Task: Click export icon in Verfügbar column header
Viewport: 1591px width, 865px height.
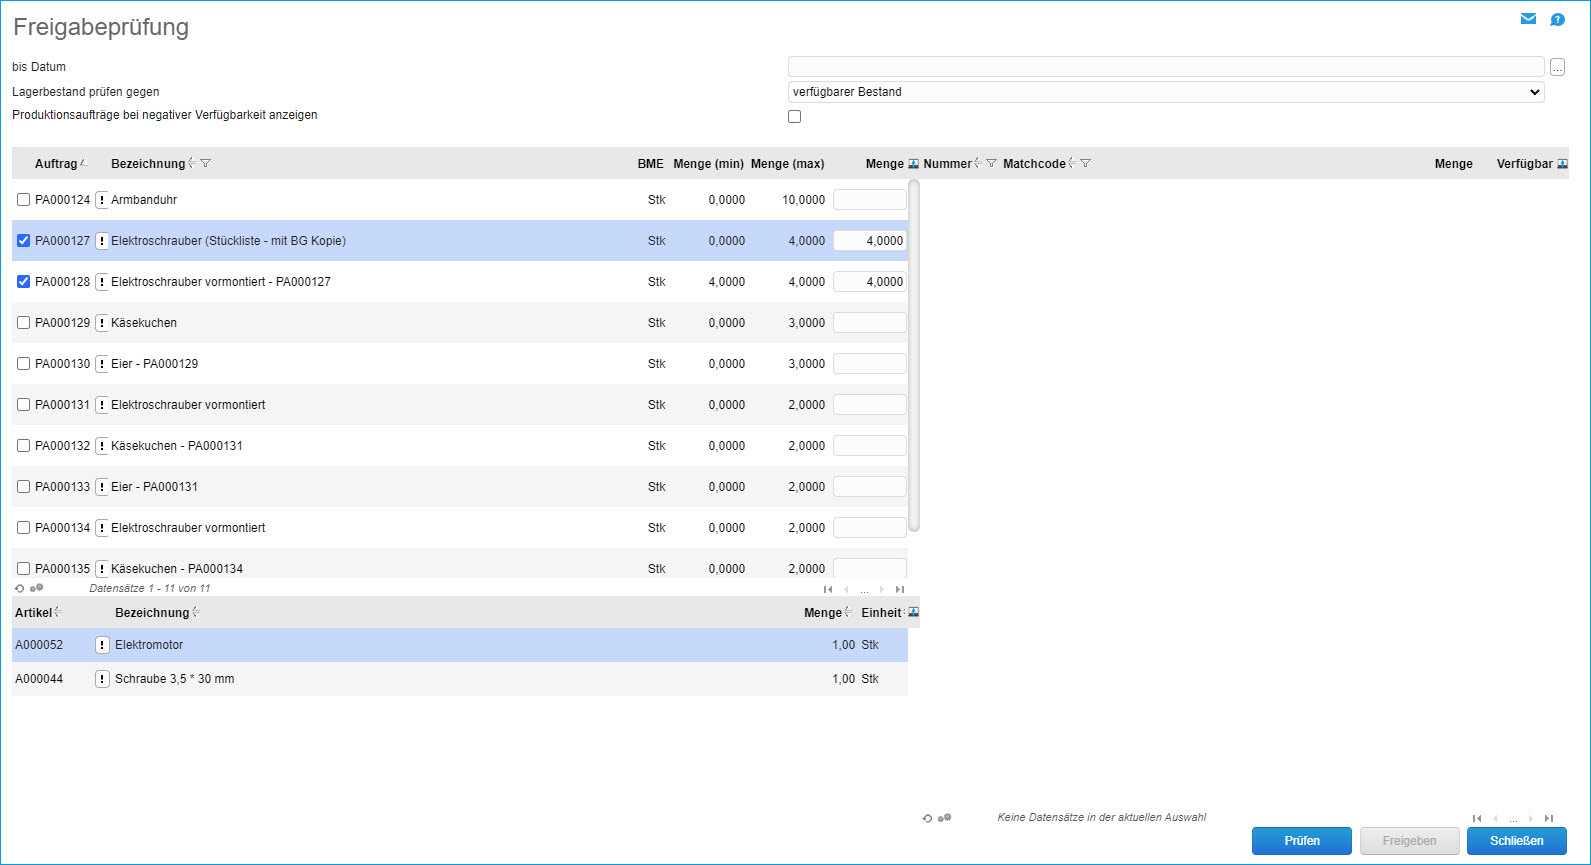Action: [x=1562, y=164]
